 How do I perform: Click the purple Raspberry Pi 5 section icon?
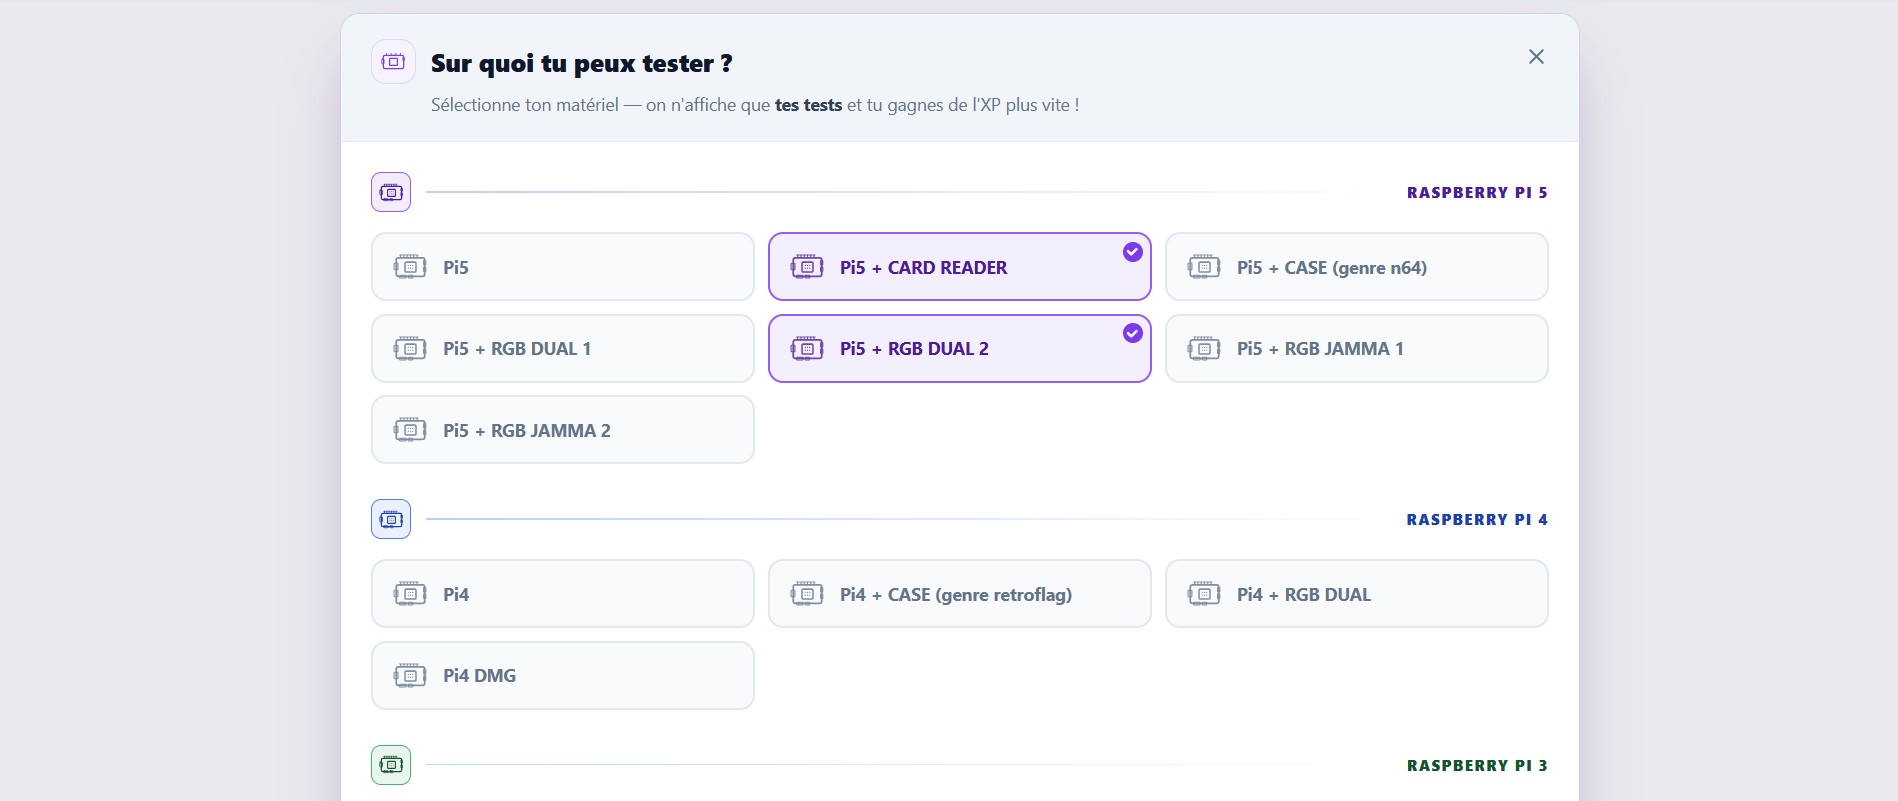point(391,192)
